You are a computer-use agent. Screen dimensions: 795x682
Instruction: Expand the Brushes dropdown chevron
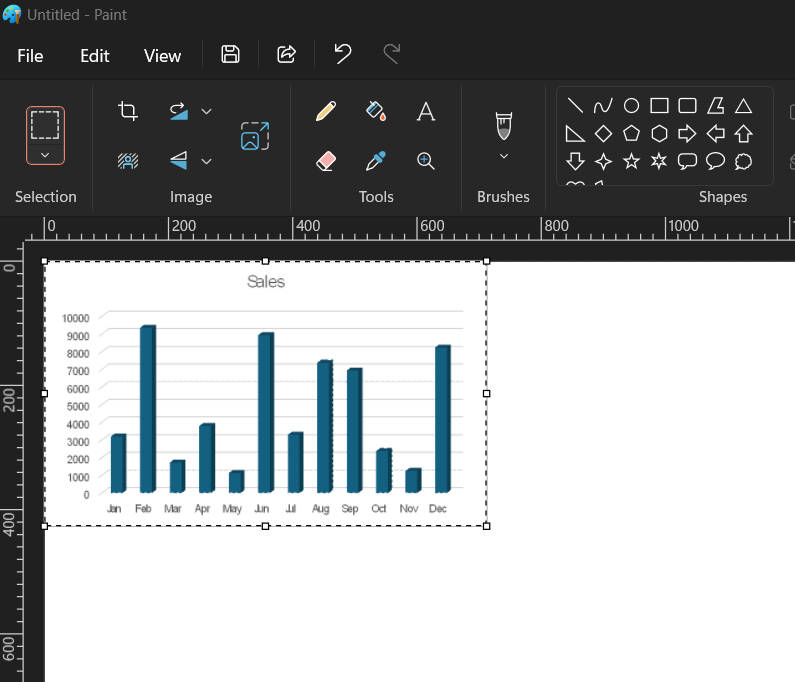504,156
